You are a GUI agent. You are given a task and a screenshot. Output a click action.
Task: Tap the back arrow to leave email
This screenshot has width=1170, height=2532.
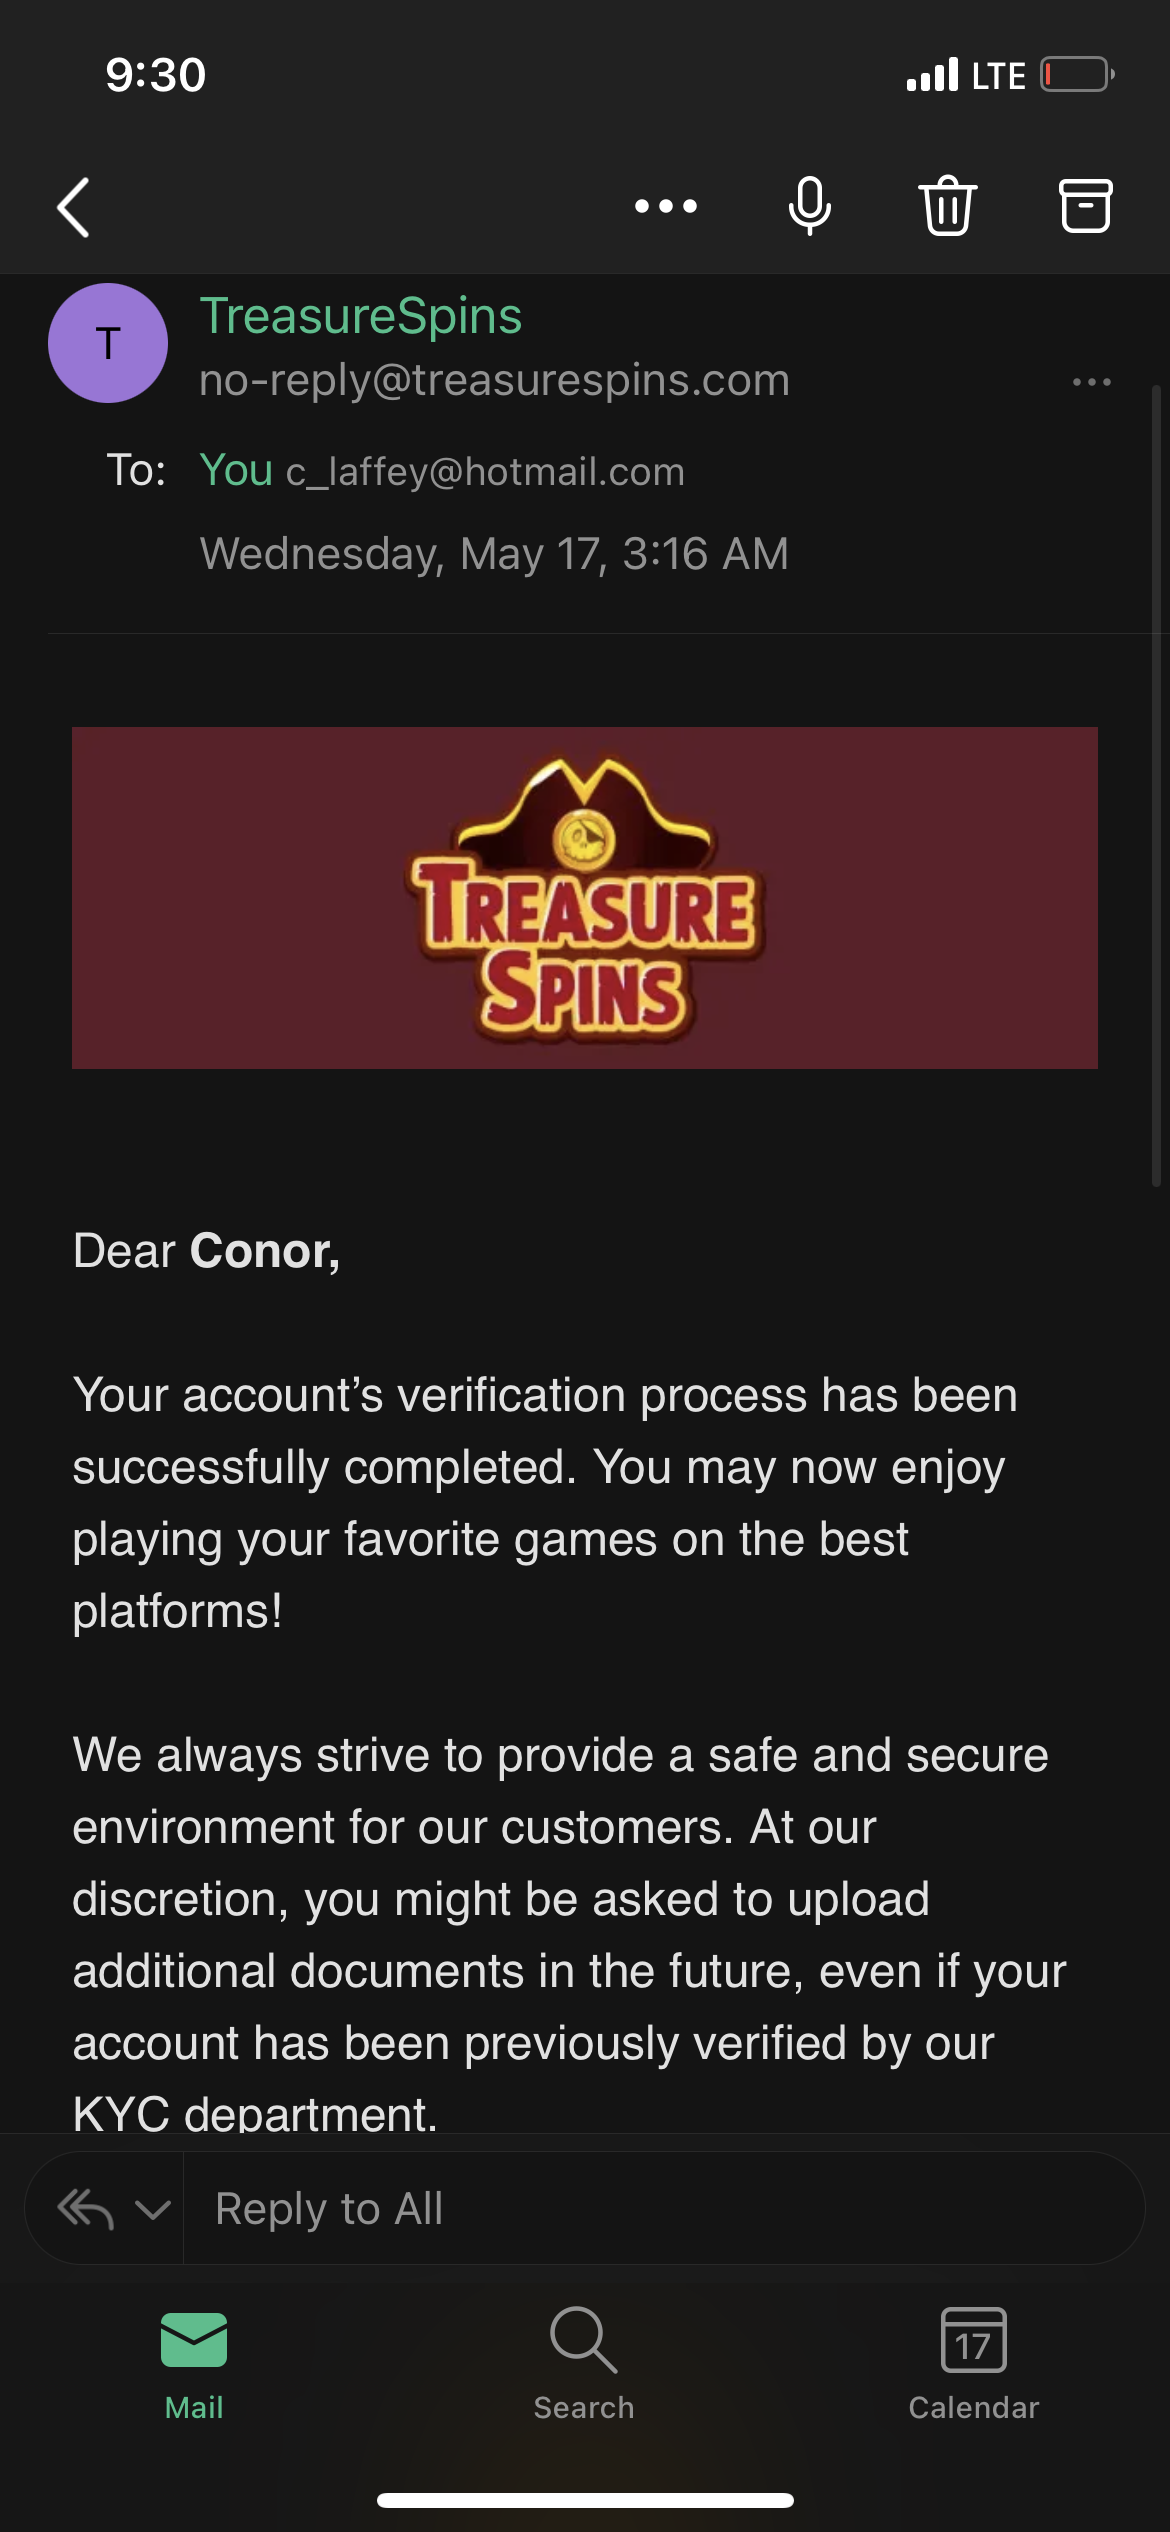pos(74,207)
